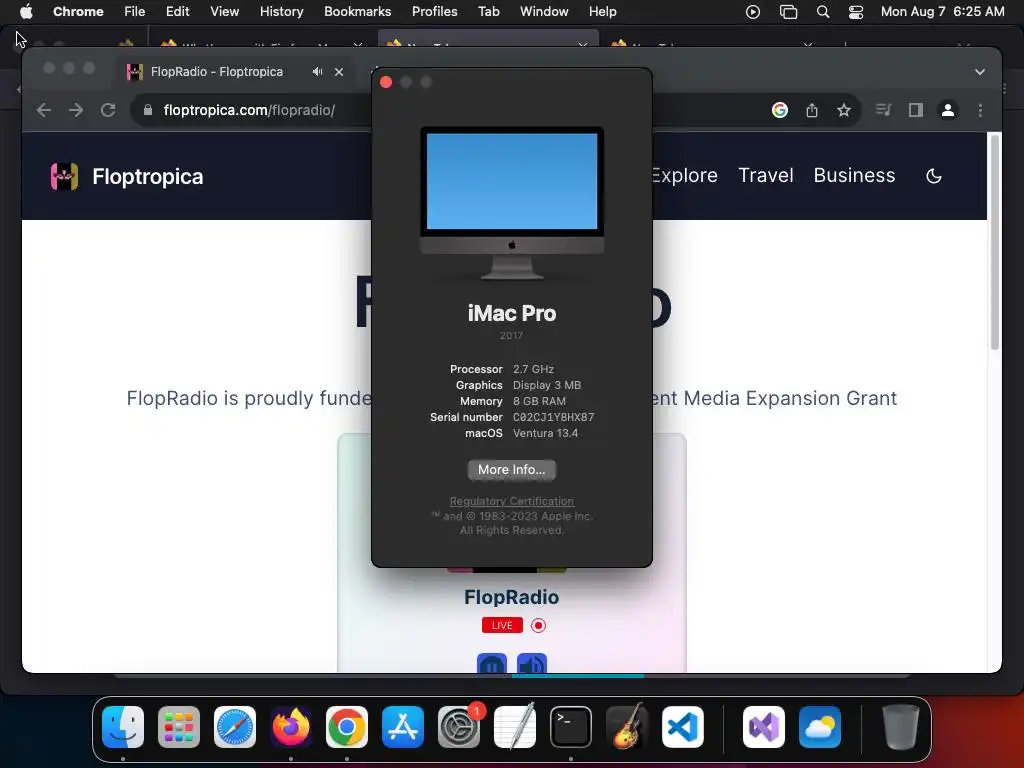1024x768 pixels.
Task: Select the serial number C02CJ1Y8HX87
Action: (553, 417)
